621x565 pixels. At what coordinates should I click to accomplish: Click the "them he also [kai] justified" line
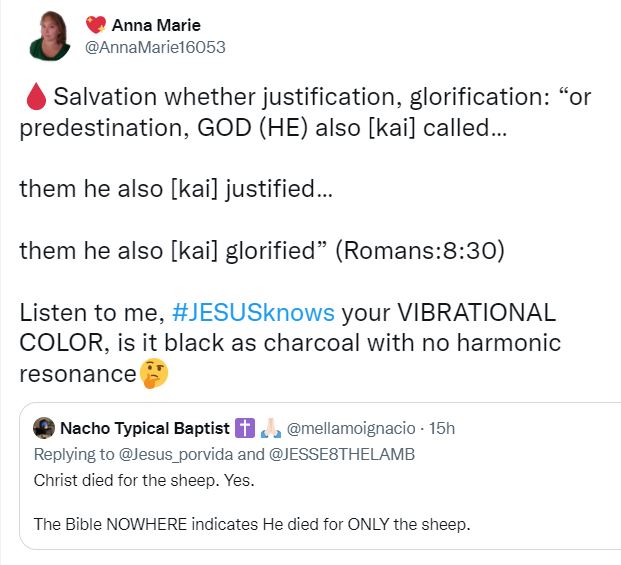tap(170, 189)
